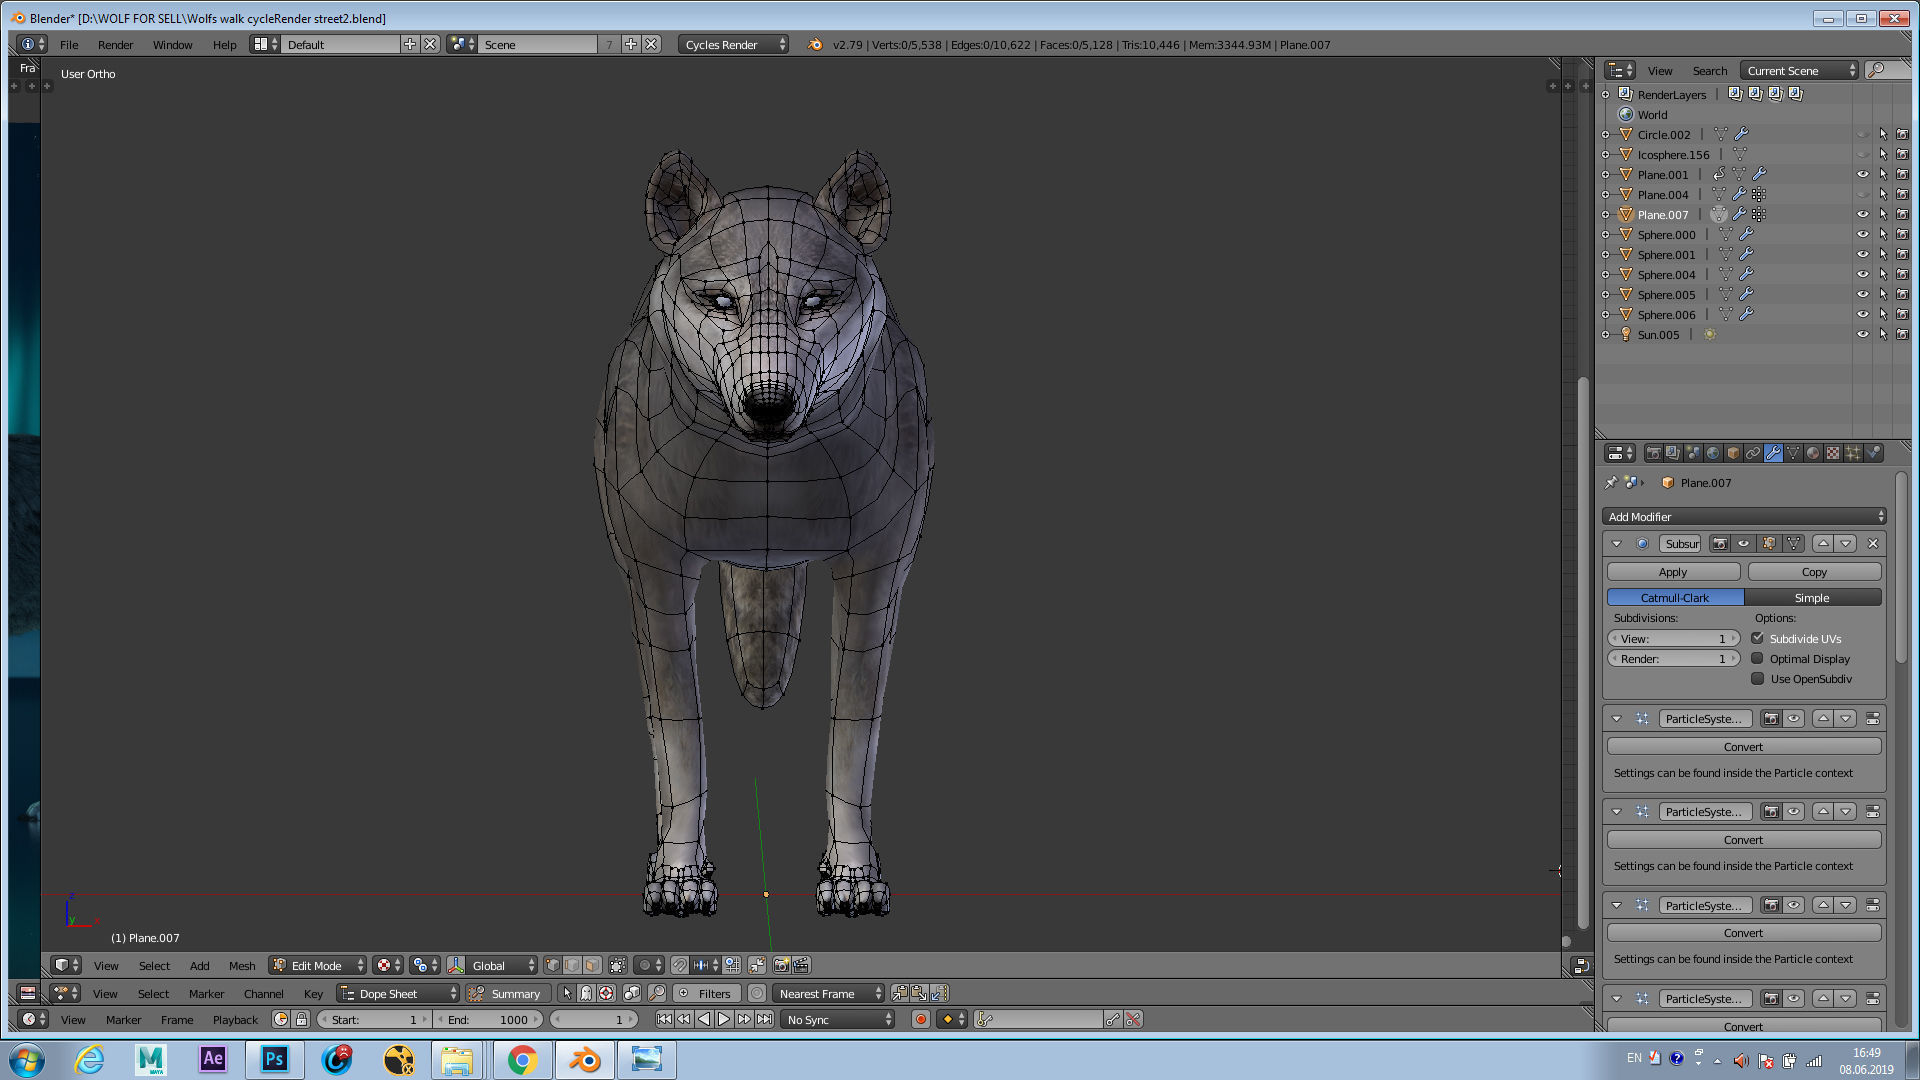Image resolution: width=1920 pixels, height=1080 pixels.
Task: Enable the Optimal Display checkbox
Action: pyautogui.click(x=1758, y=659)
